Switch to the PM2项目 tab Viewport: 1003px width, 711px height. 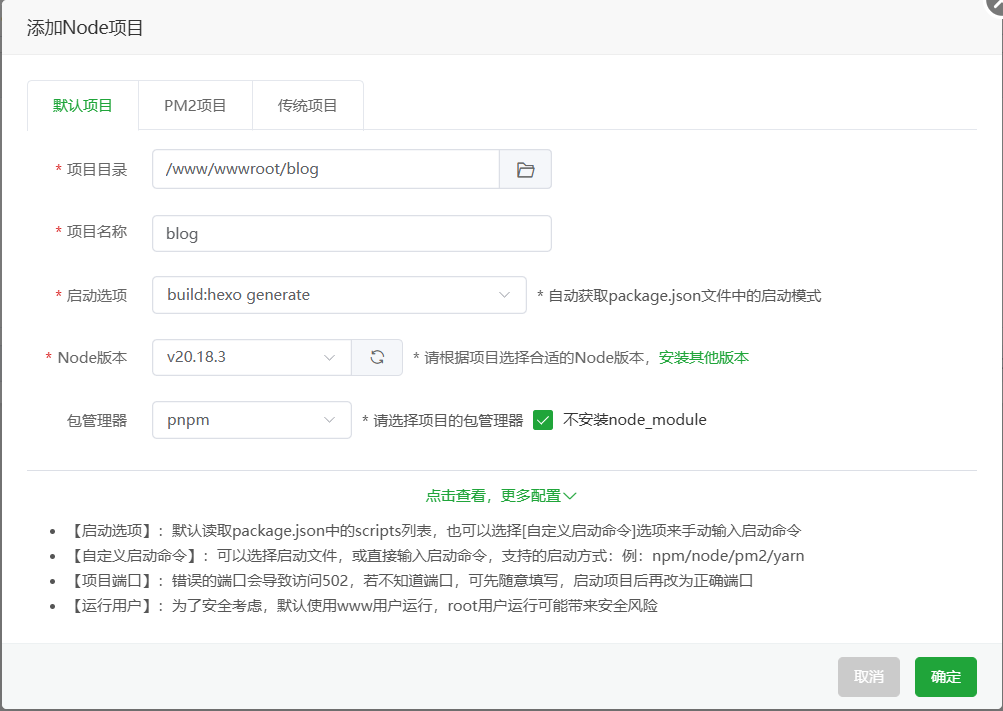[x=195, y=105]
